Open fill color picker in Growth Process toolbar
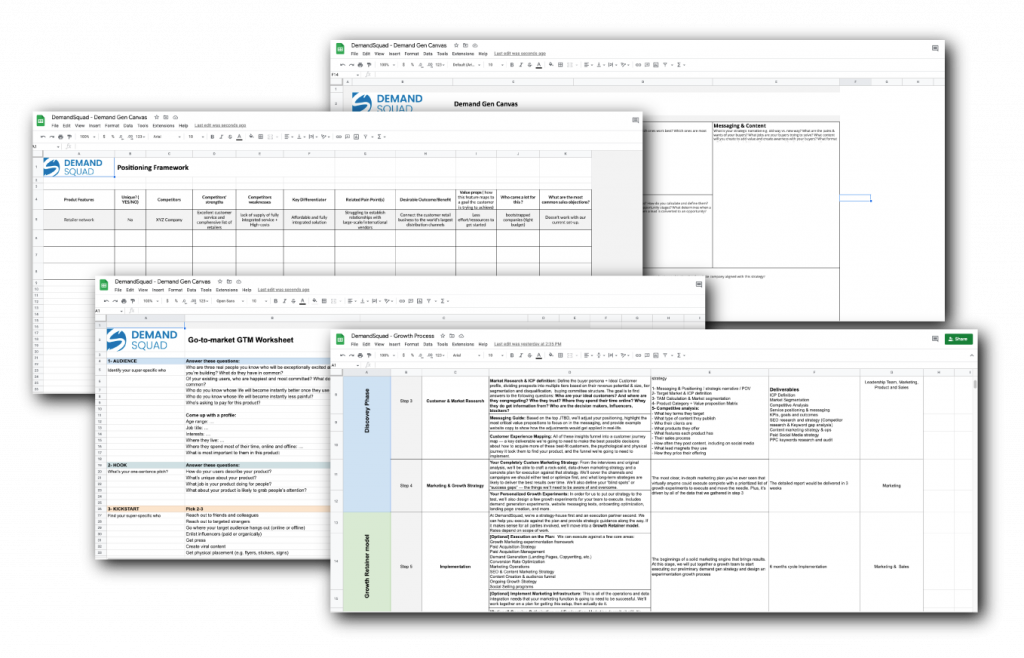Image resolution: width=1024 pixels, height=658 pixels. pos(551,355)
